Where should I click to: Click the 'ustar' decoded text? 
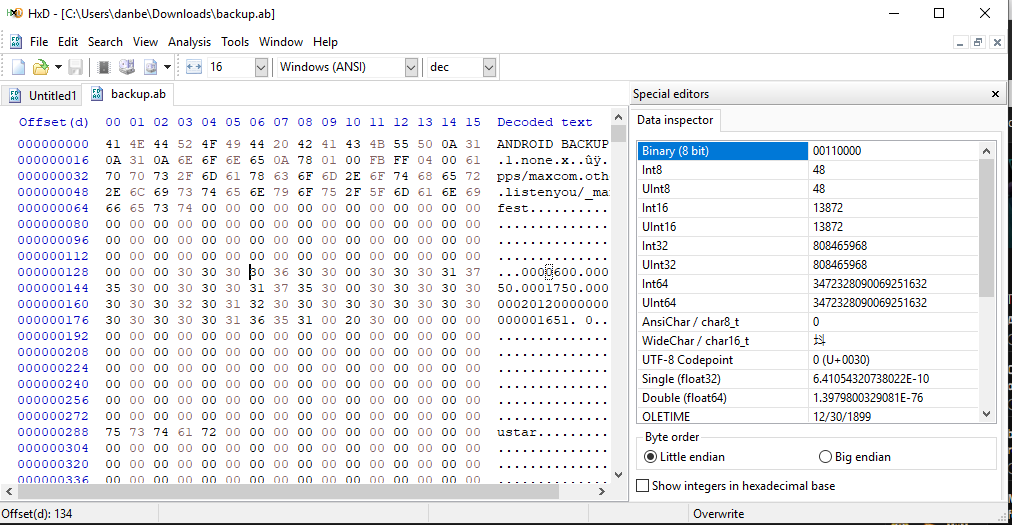click(x=516, y=432)
